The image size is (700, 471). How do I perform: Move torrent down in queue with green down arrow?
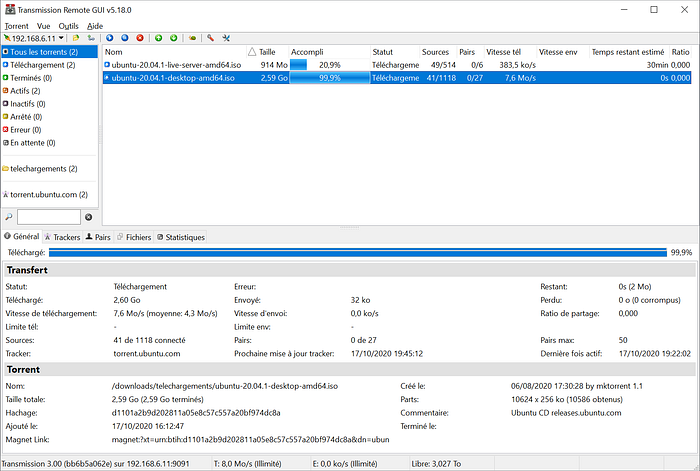point(174,38)
